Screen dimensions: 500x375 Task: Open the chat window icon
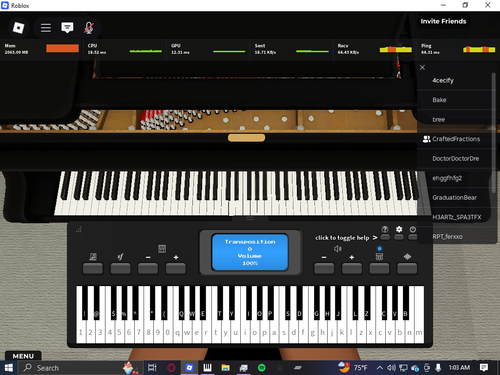pyautogui.click(x=67, y=28)
